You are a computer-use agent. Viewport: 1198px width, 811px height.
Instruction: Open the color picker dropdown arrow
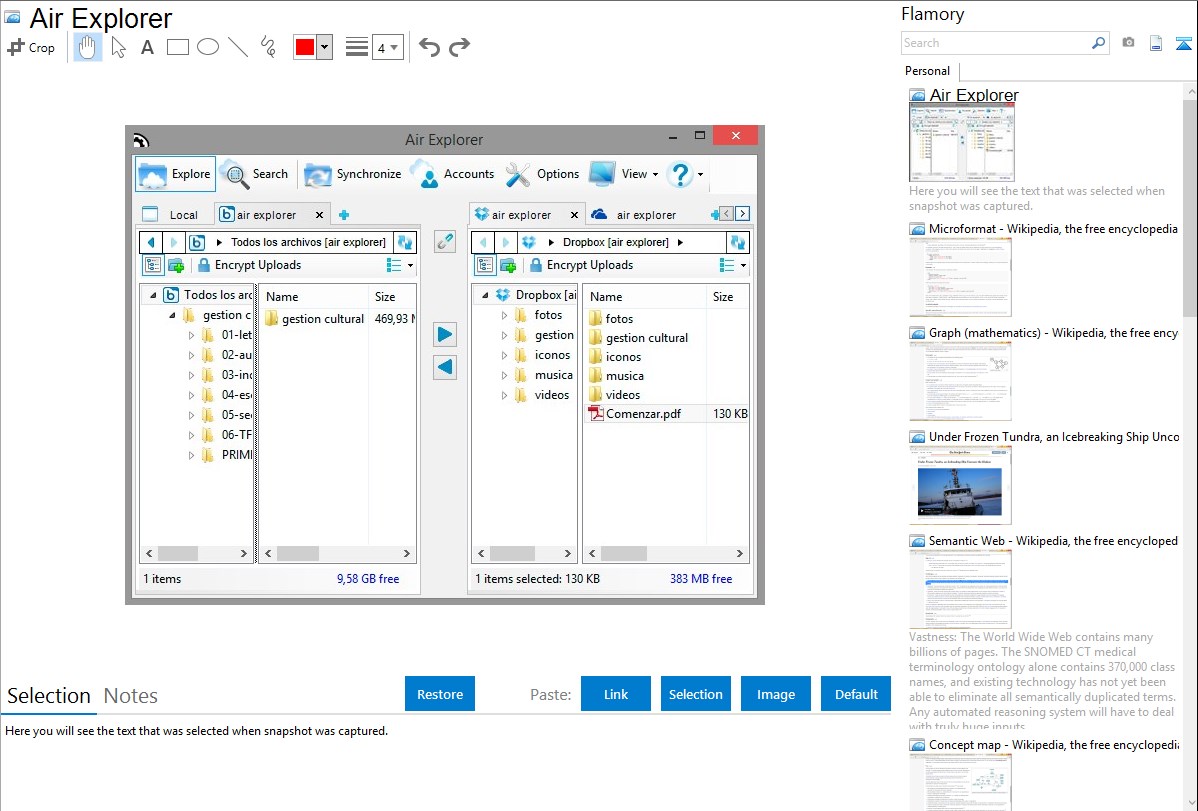coord(325,47)
